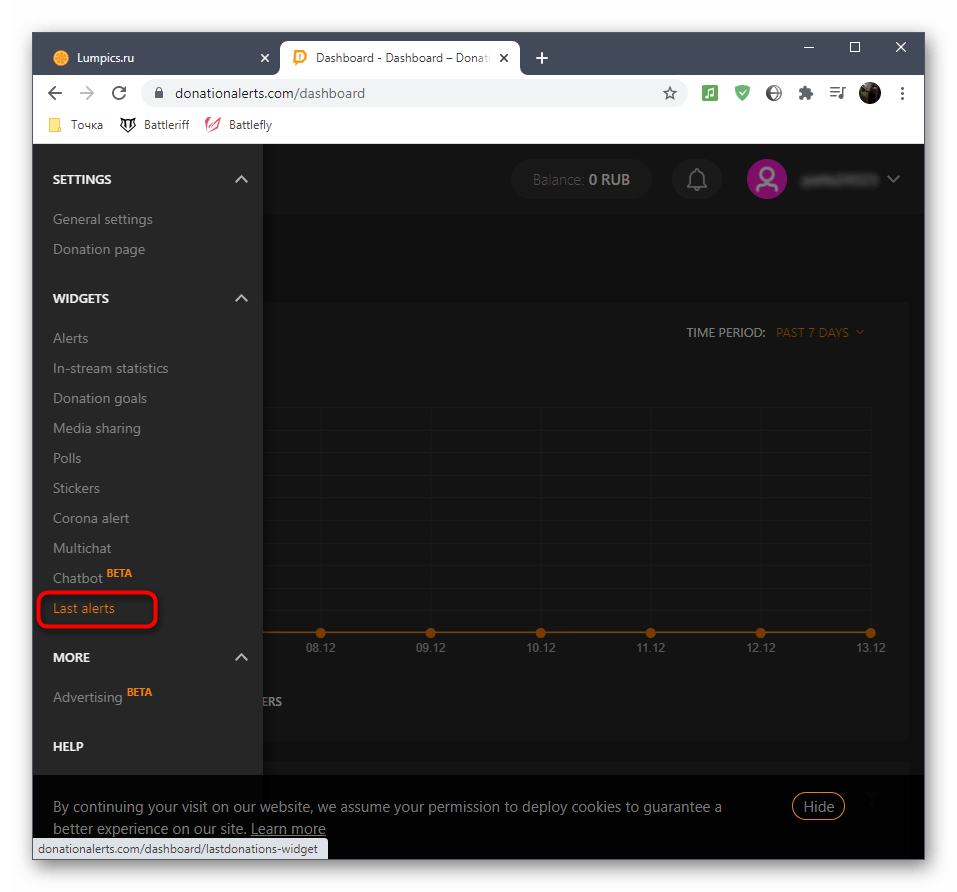Click the purple user avatar icon

click(767, 180)
